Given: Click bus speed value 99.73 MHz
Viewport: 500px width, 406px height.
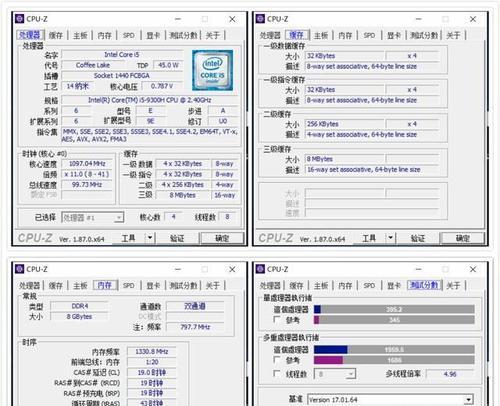Looking at the screenshot, I should (87, 185).
